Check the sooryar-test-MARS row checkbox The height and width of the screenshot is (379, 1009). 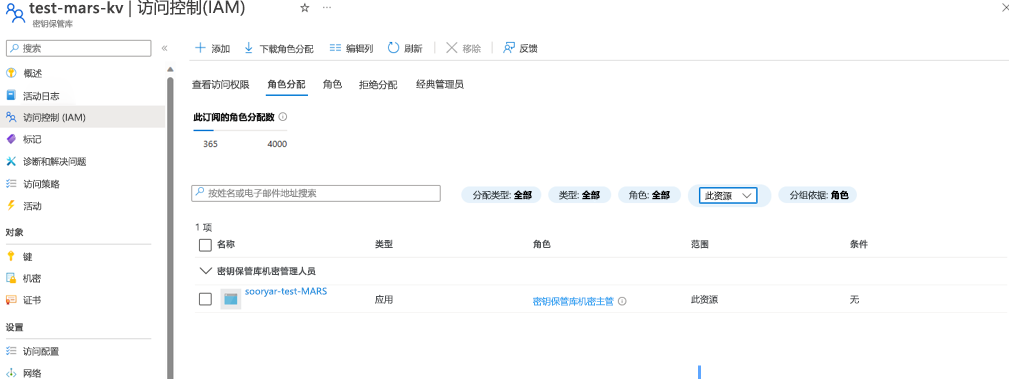point(205,299)
